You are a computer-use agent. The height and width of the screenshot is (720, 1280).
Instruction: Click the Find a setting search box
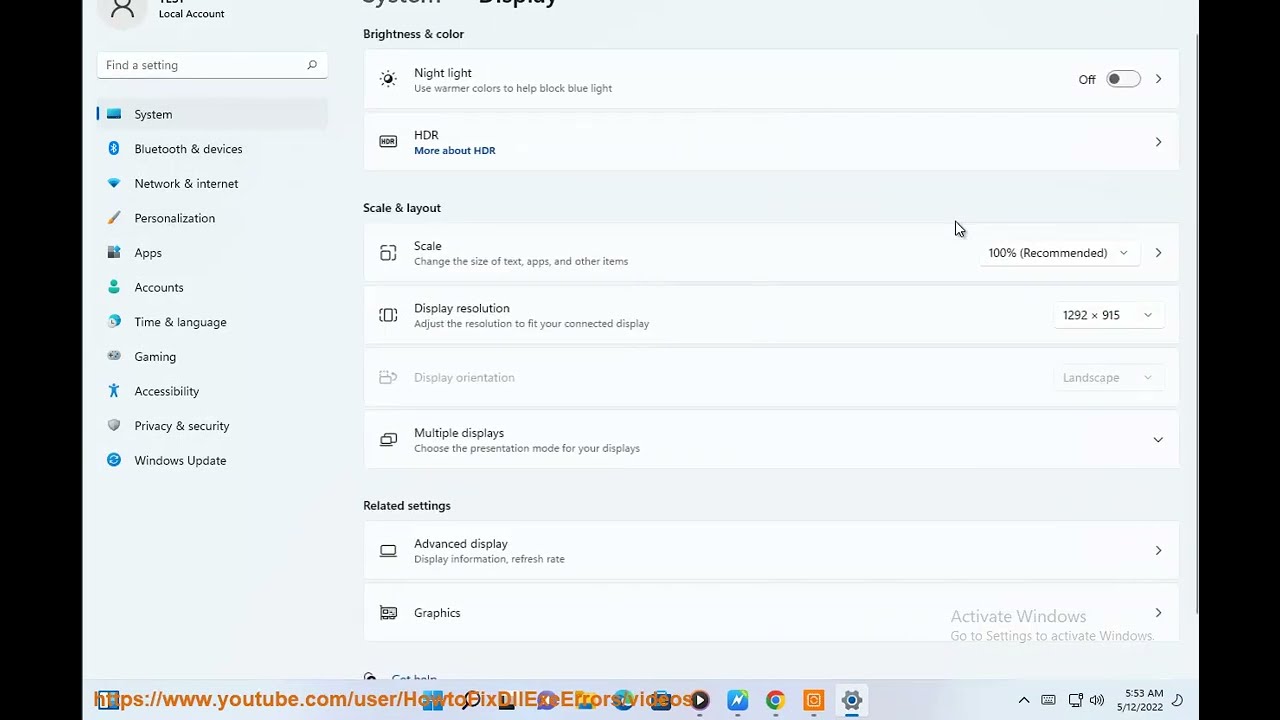(x=212, y=65)
